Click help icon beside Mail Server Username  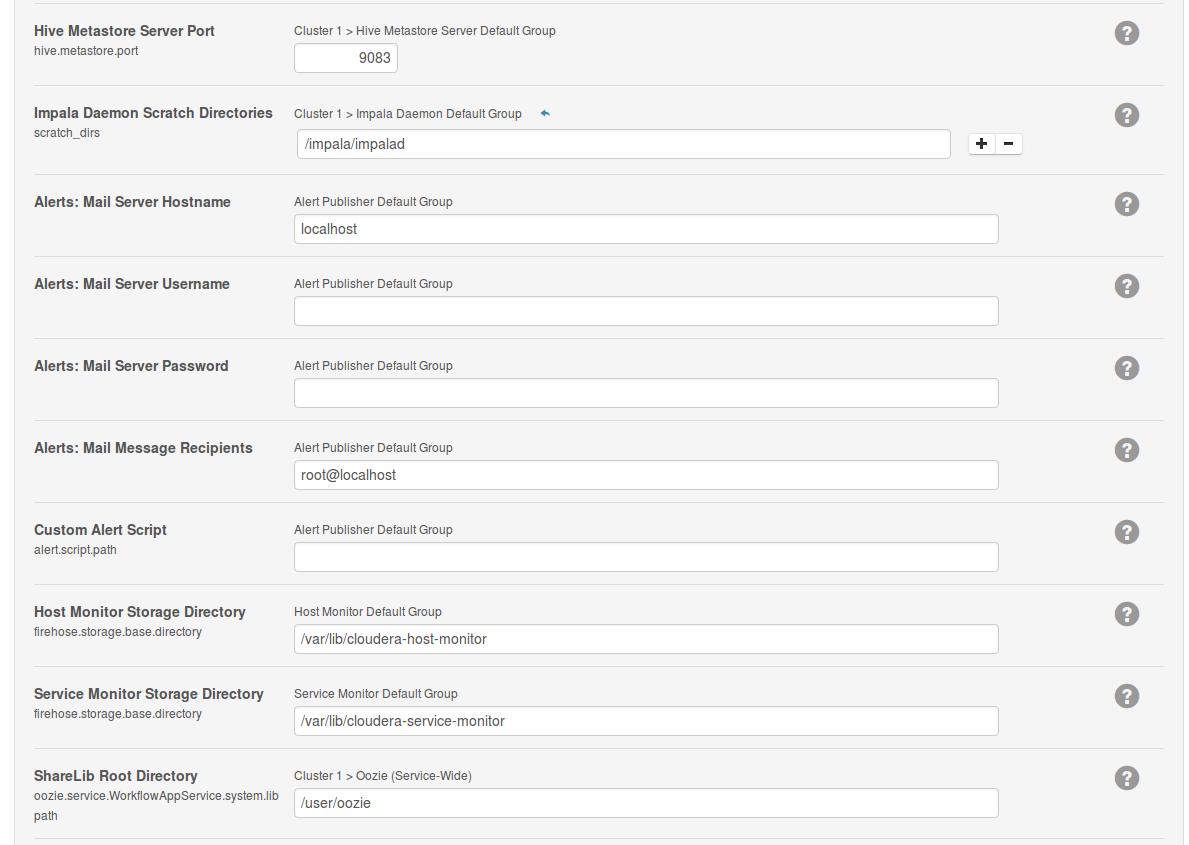pyautogui.click(x=1126, y=286)
